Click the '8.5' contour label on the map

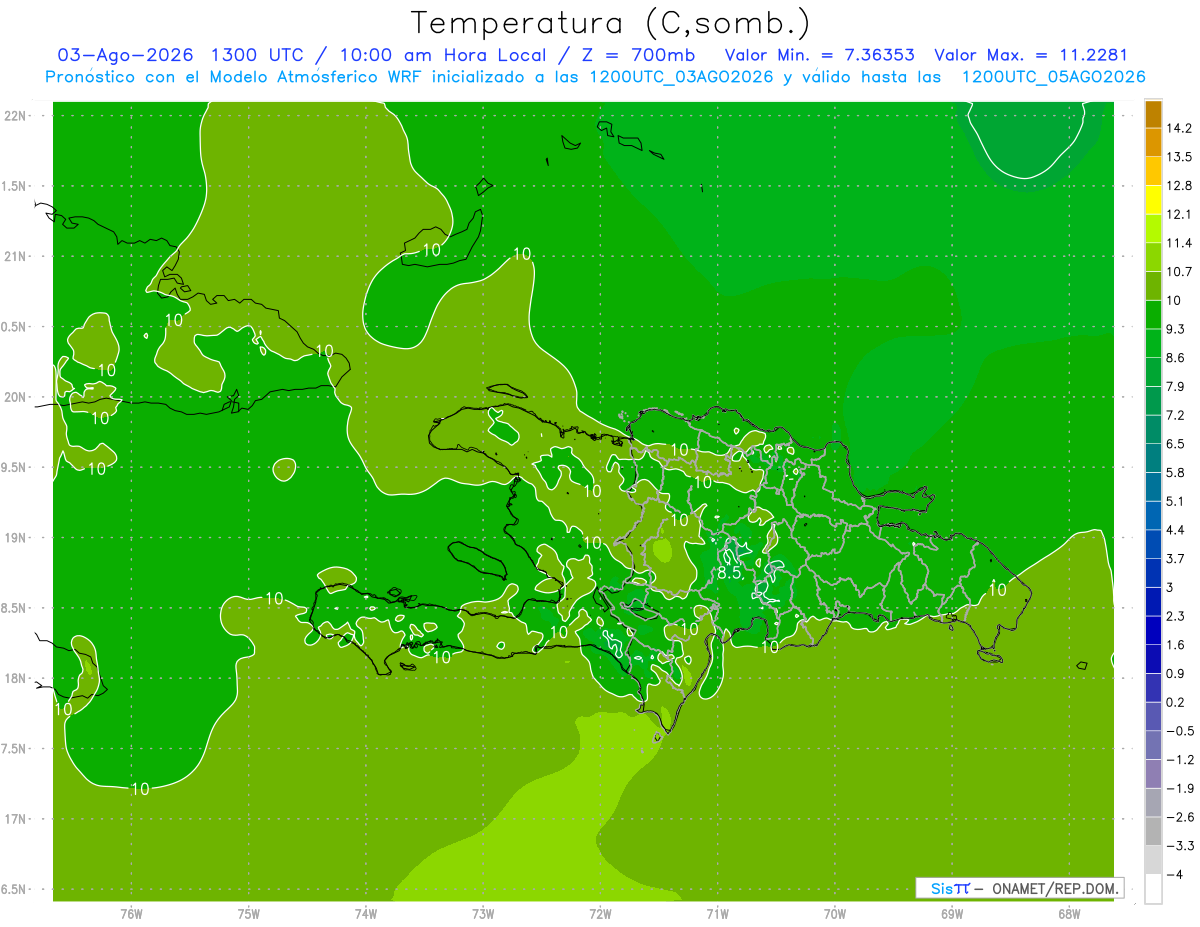[x=729, y=573]
